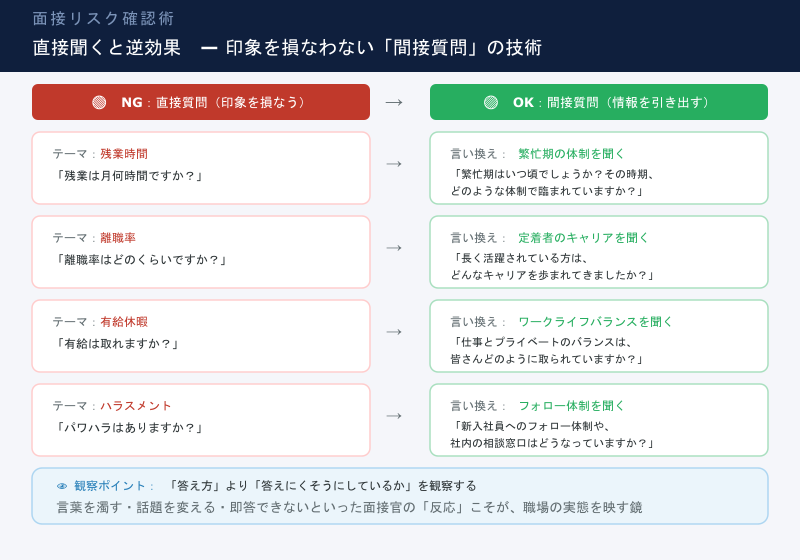This screenshot has width=800, height=560.
Task: Click the arrow in the 有給休暇 row
Action: click(x=394, y=332)
